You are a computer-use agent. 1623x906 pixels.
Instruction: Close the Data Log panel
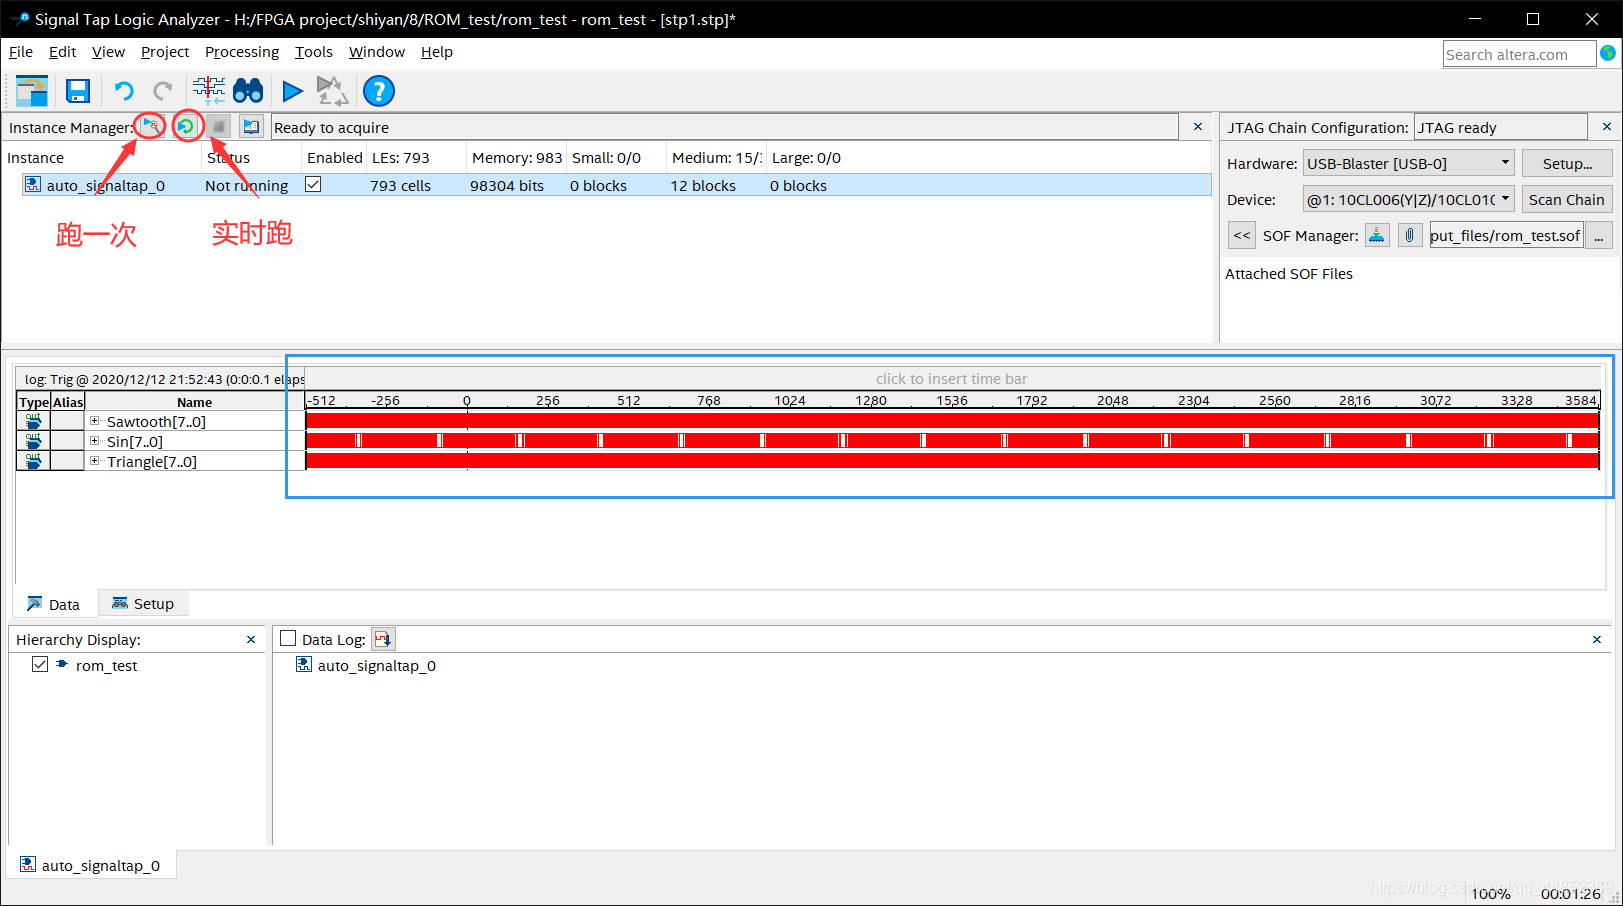coord(1597,640)
